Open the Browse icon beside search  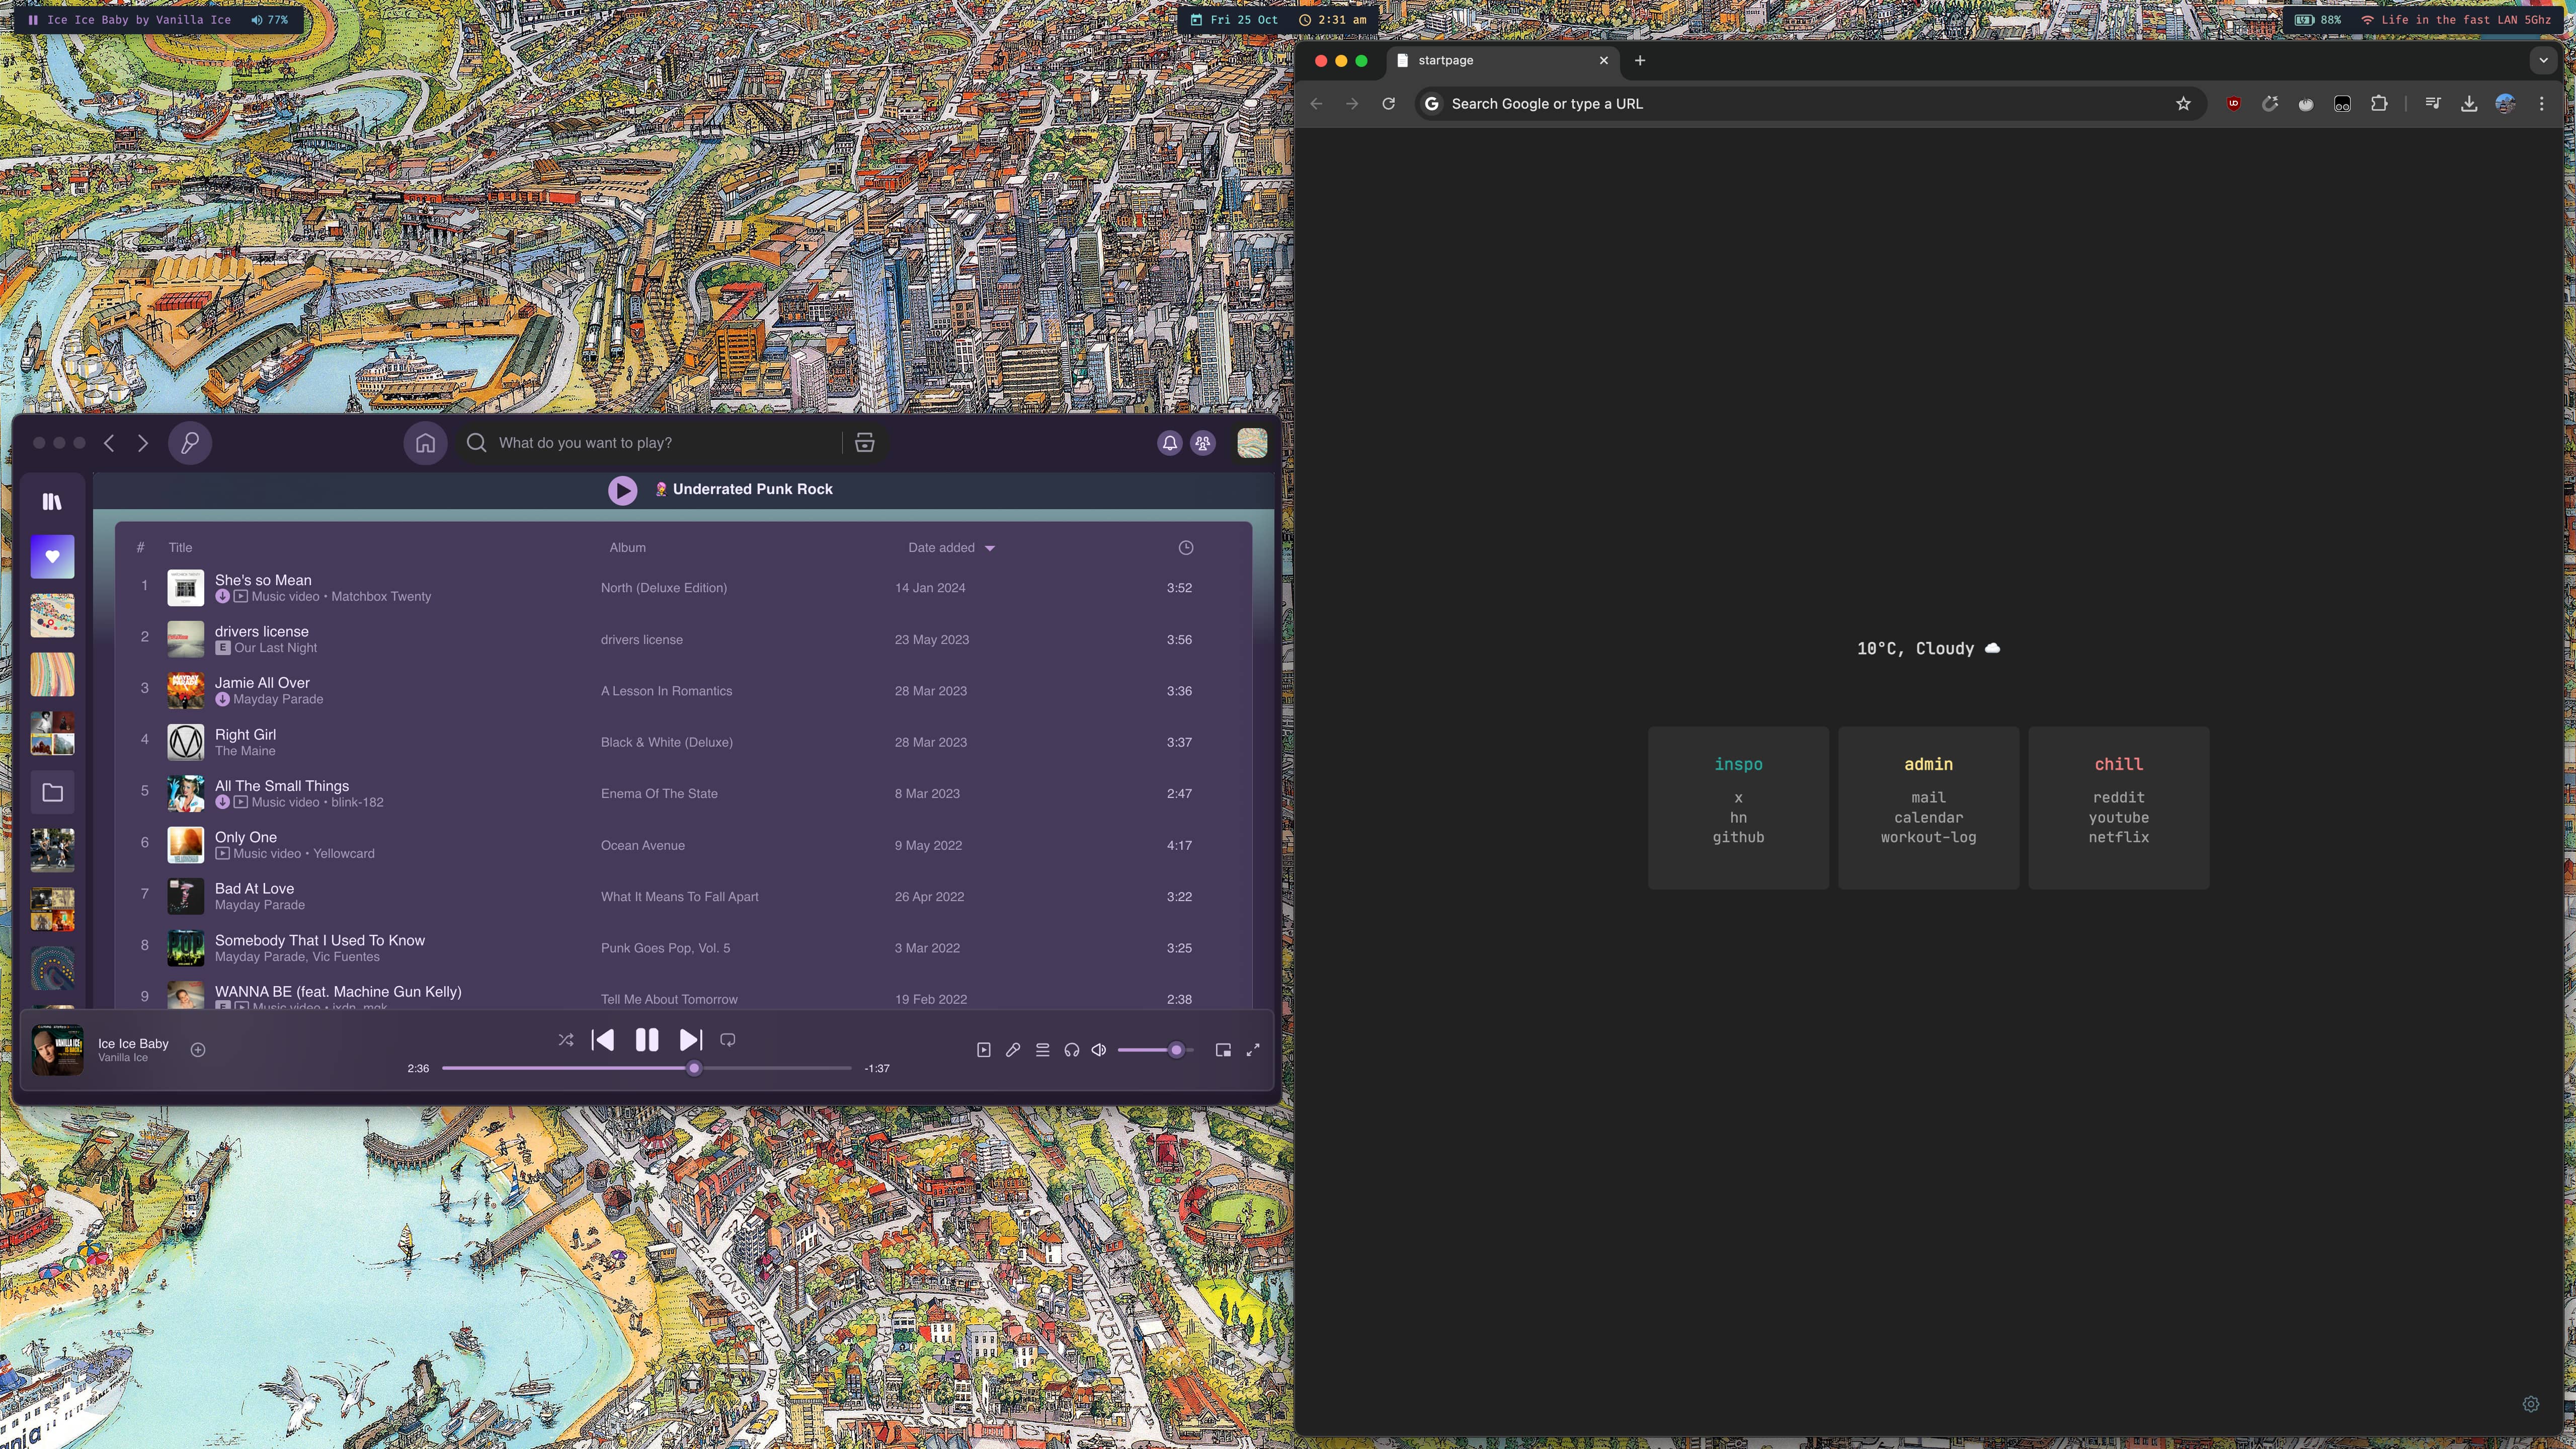point(865,443)
